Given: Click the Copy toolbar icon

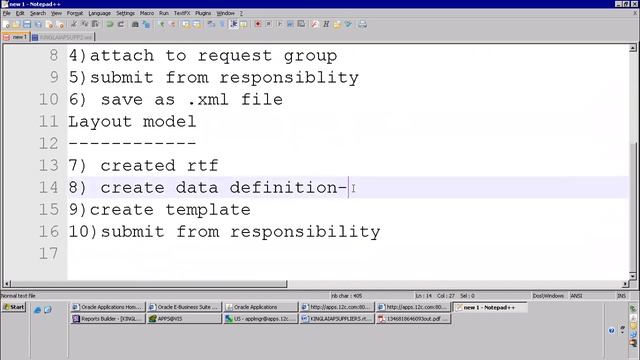Looking at the screenshot, I should [84, 24].
